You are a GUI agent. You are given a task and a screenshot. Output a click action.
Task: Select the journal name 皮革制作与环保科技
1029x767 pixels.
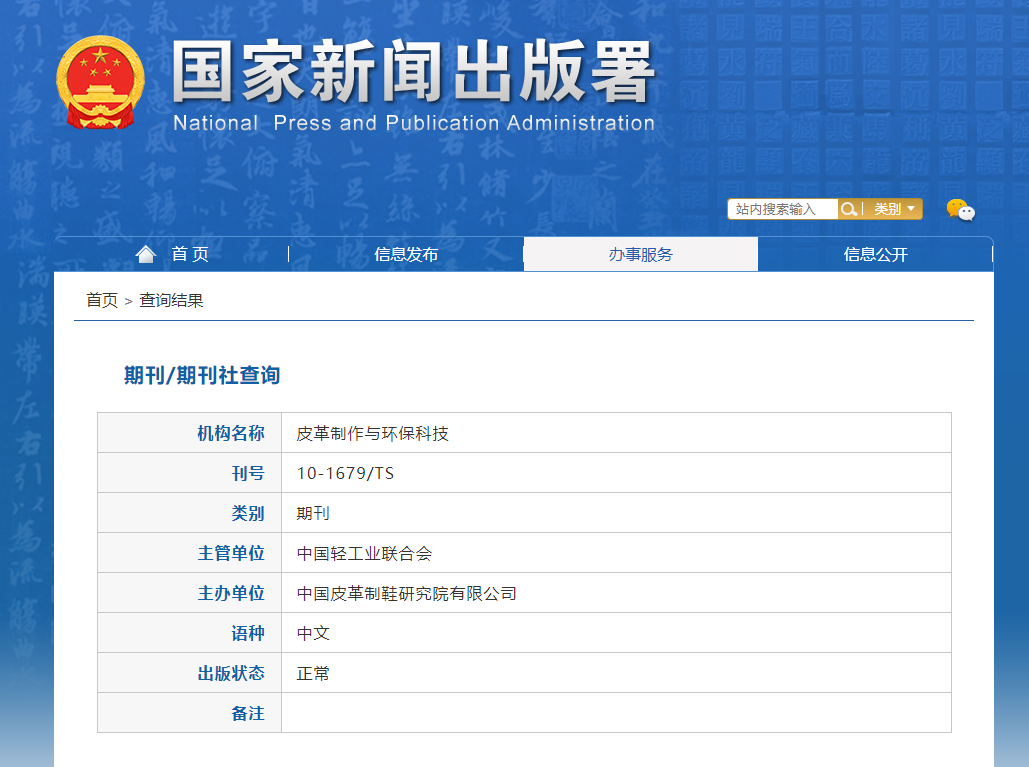coord(373,434)
